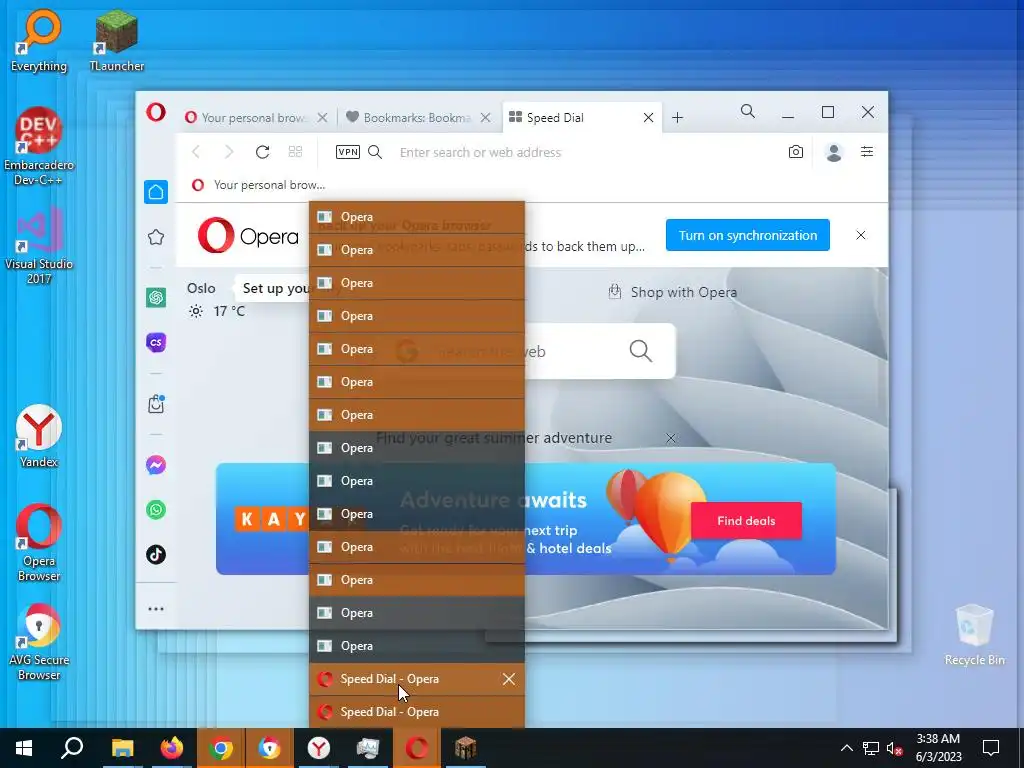Close the Speed Dial tab
The height and width of the screenshot is (768, 1024).
(648, 118)
